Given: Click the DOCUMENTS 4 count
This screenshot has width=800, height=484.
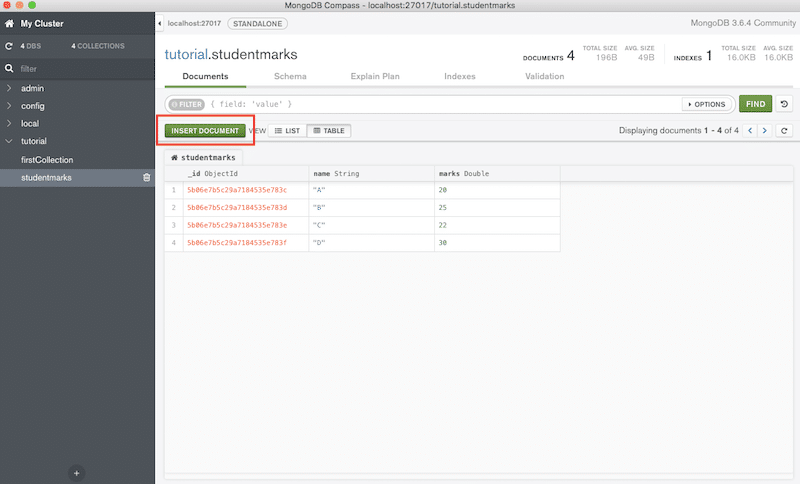Looking at the screenshot, I should 548,56.
